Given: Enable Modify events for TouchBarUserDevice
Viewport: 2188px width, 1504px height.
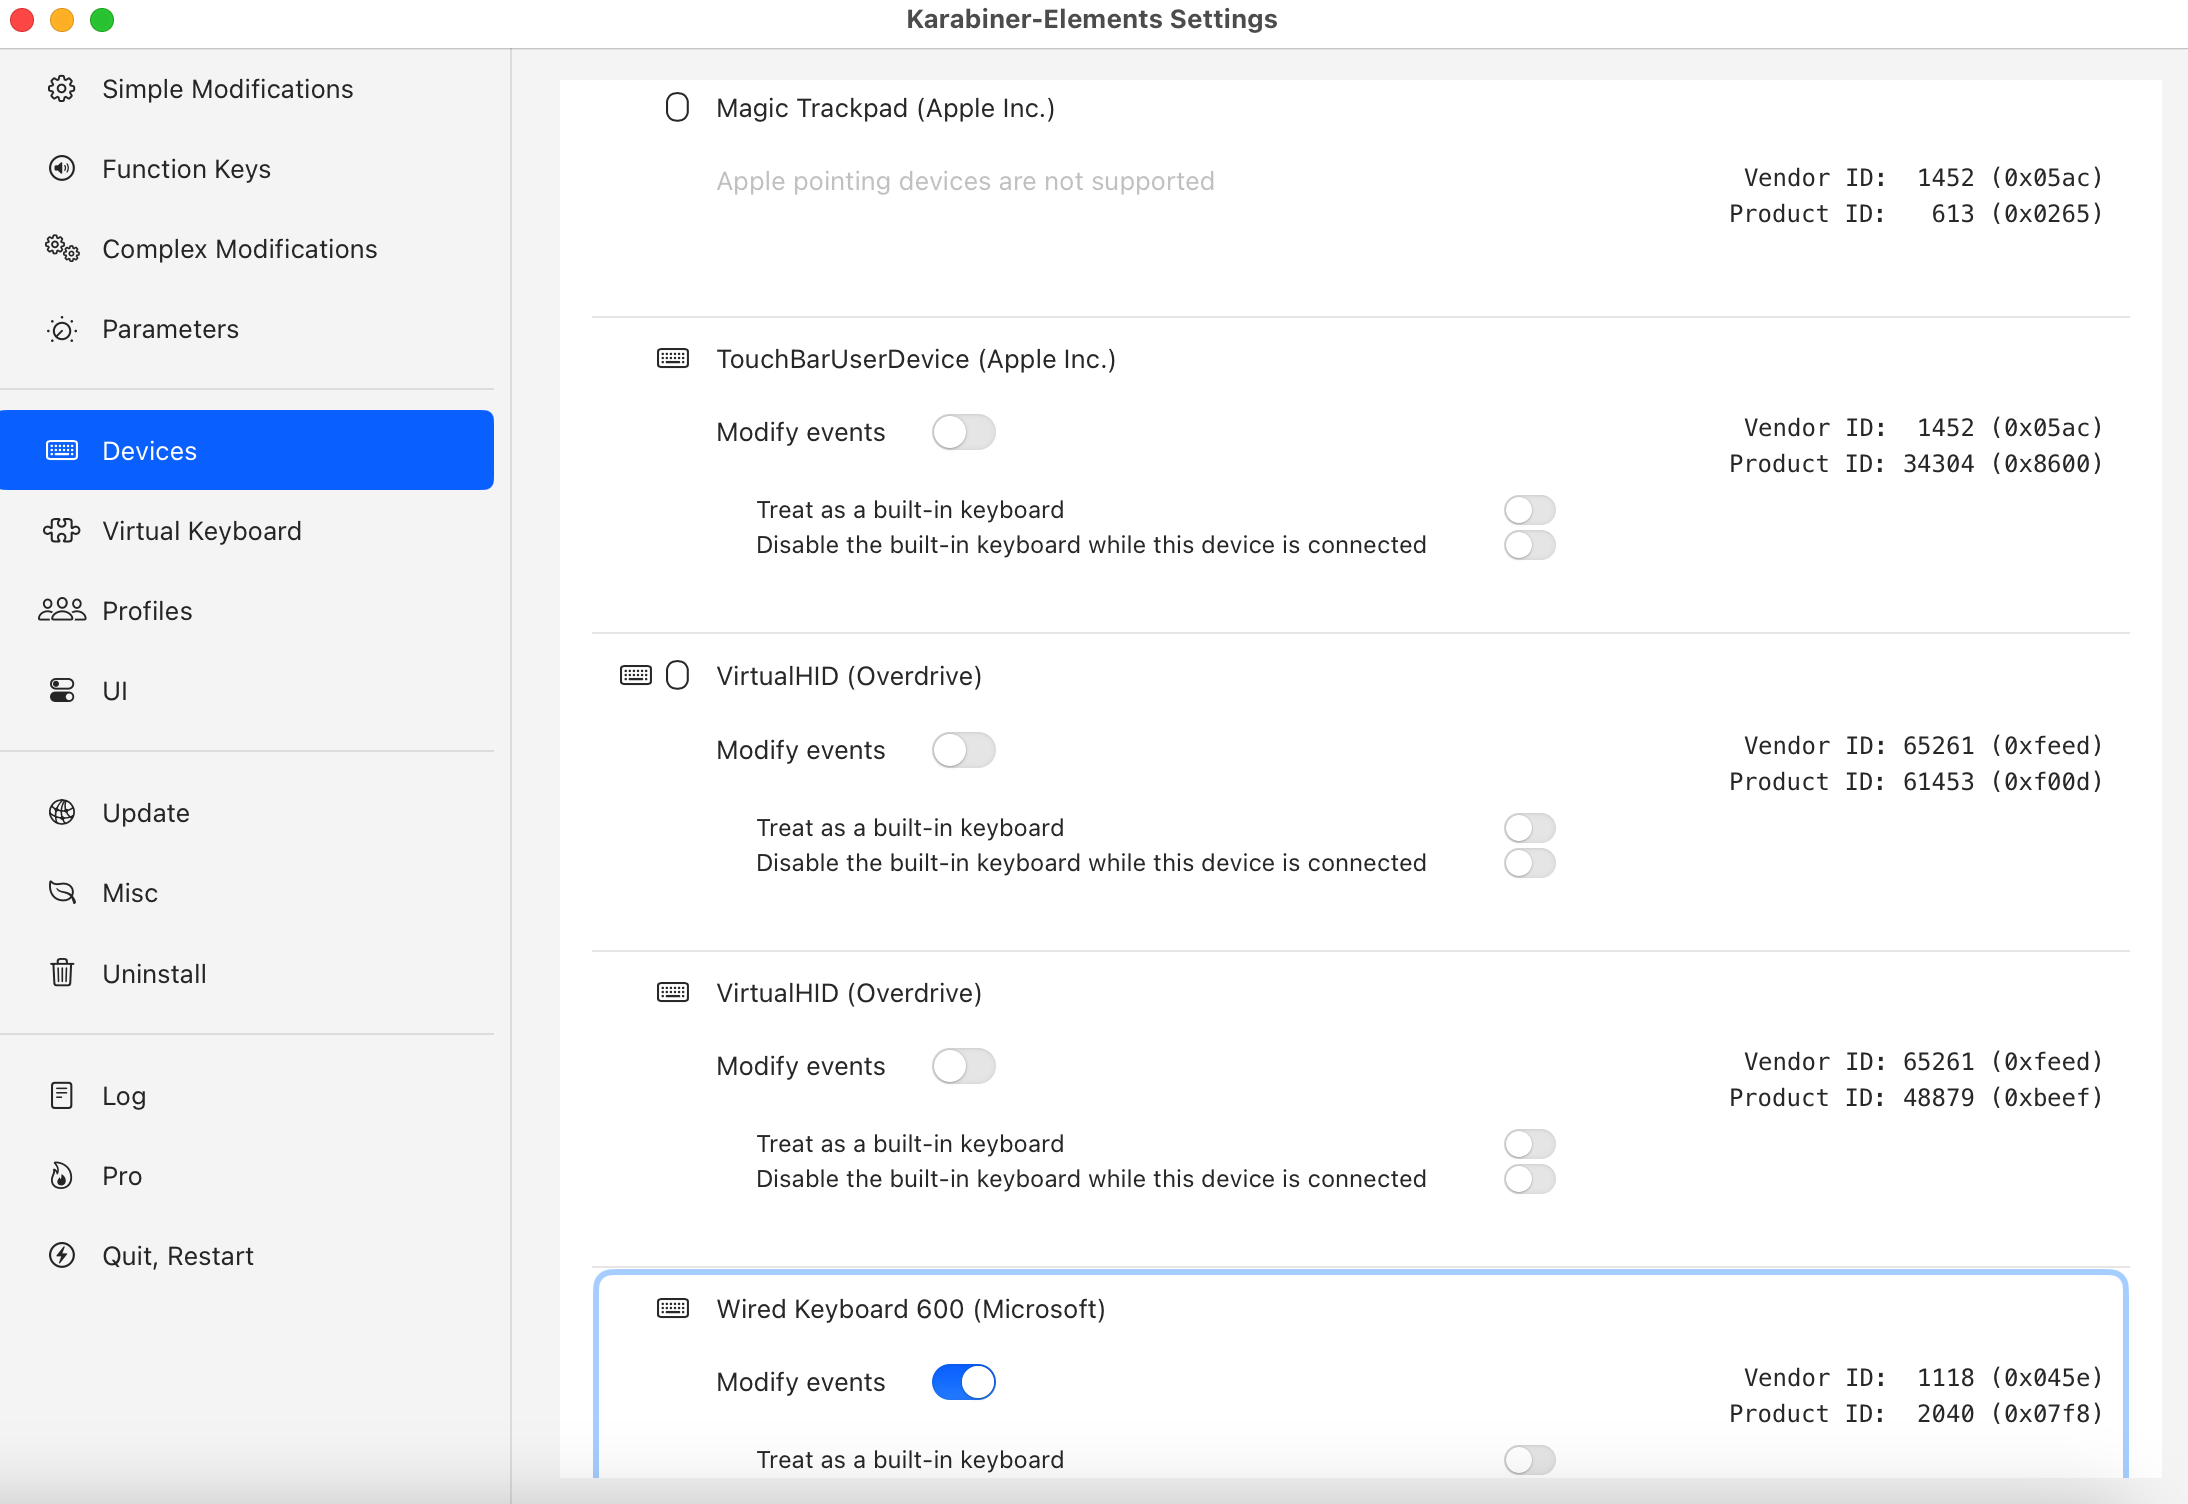Looking at the screenshot, I should point(963,432).
